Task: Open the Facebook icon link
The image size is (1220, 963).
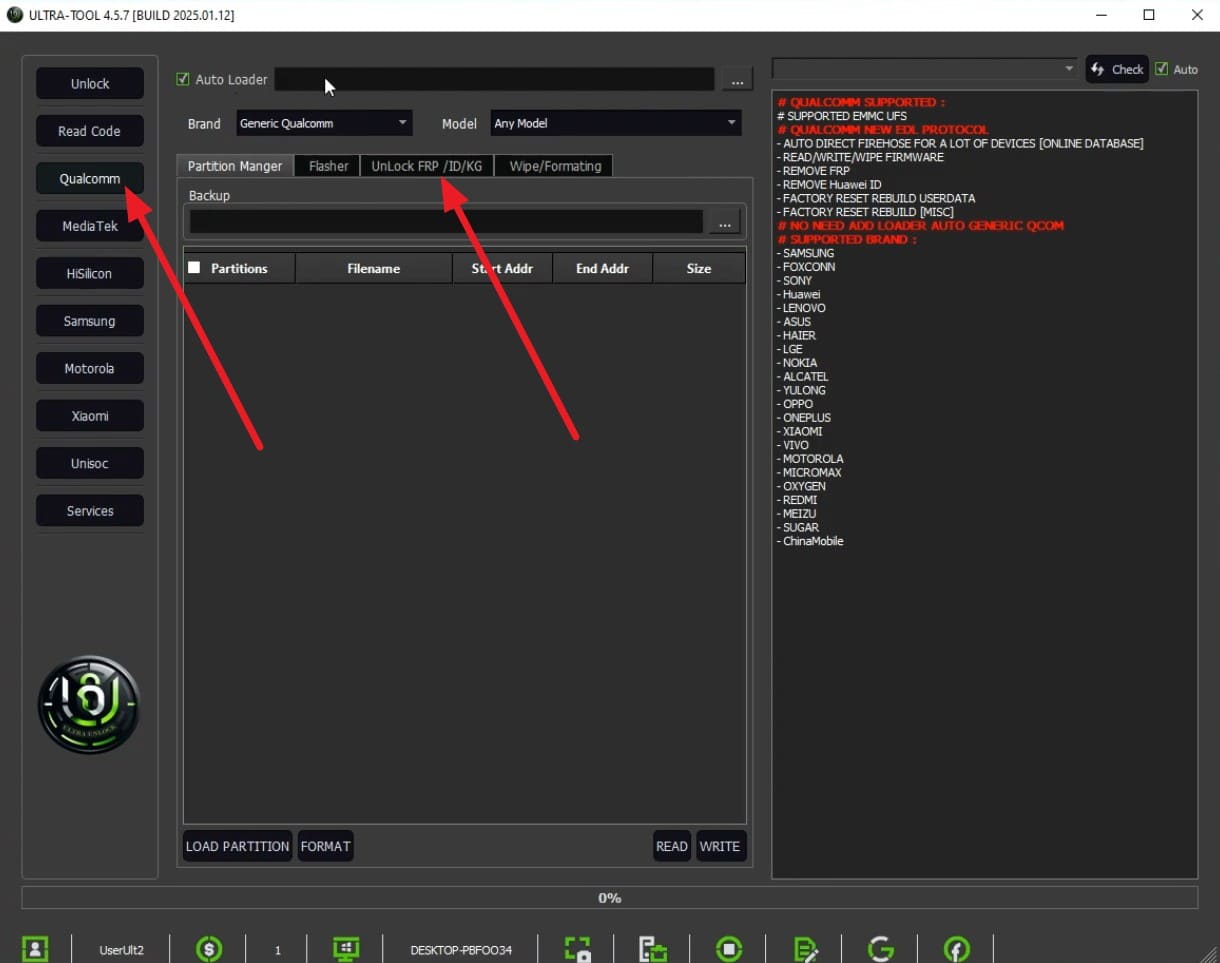Action: point(956,948)
